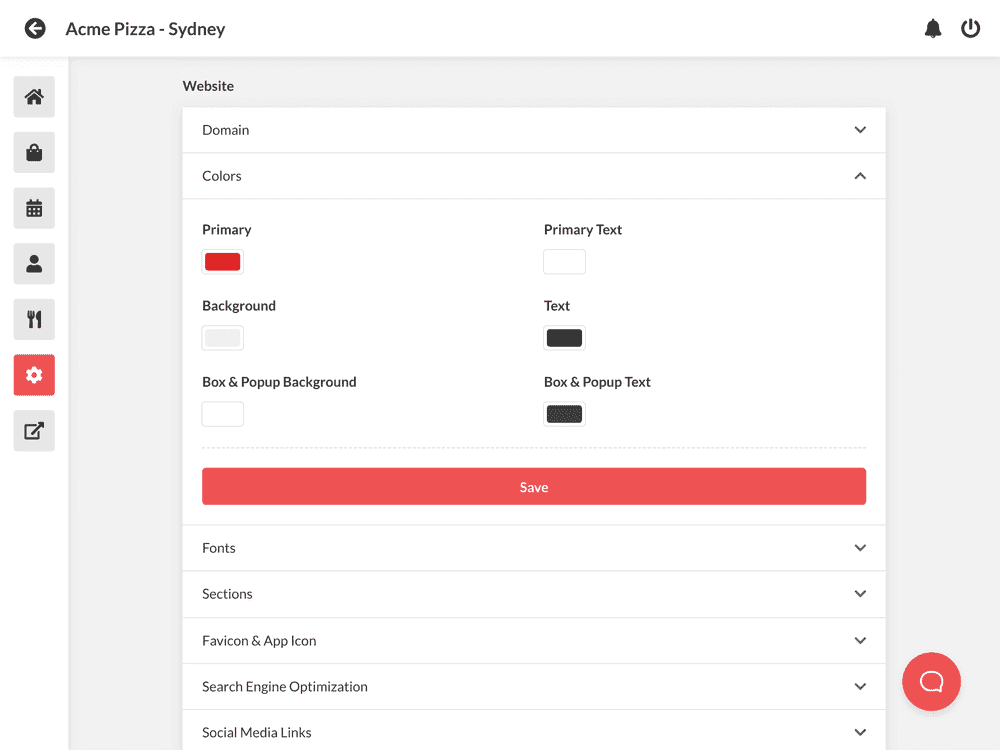Open the customers person icon

click(34, 264)
